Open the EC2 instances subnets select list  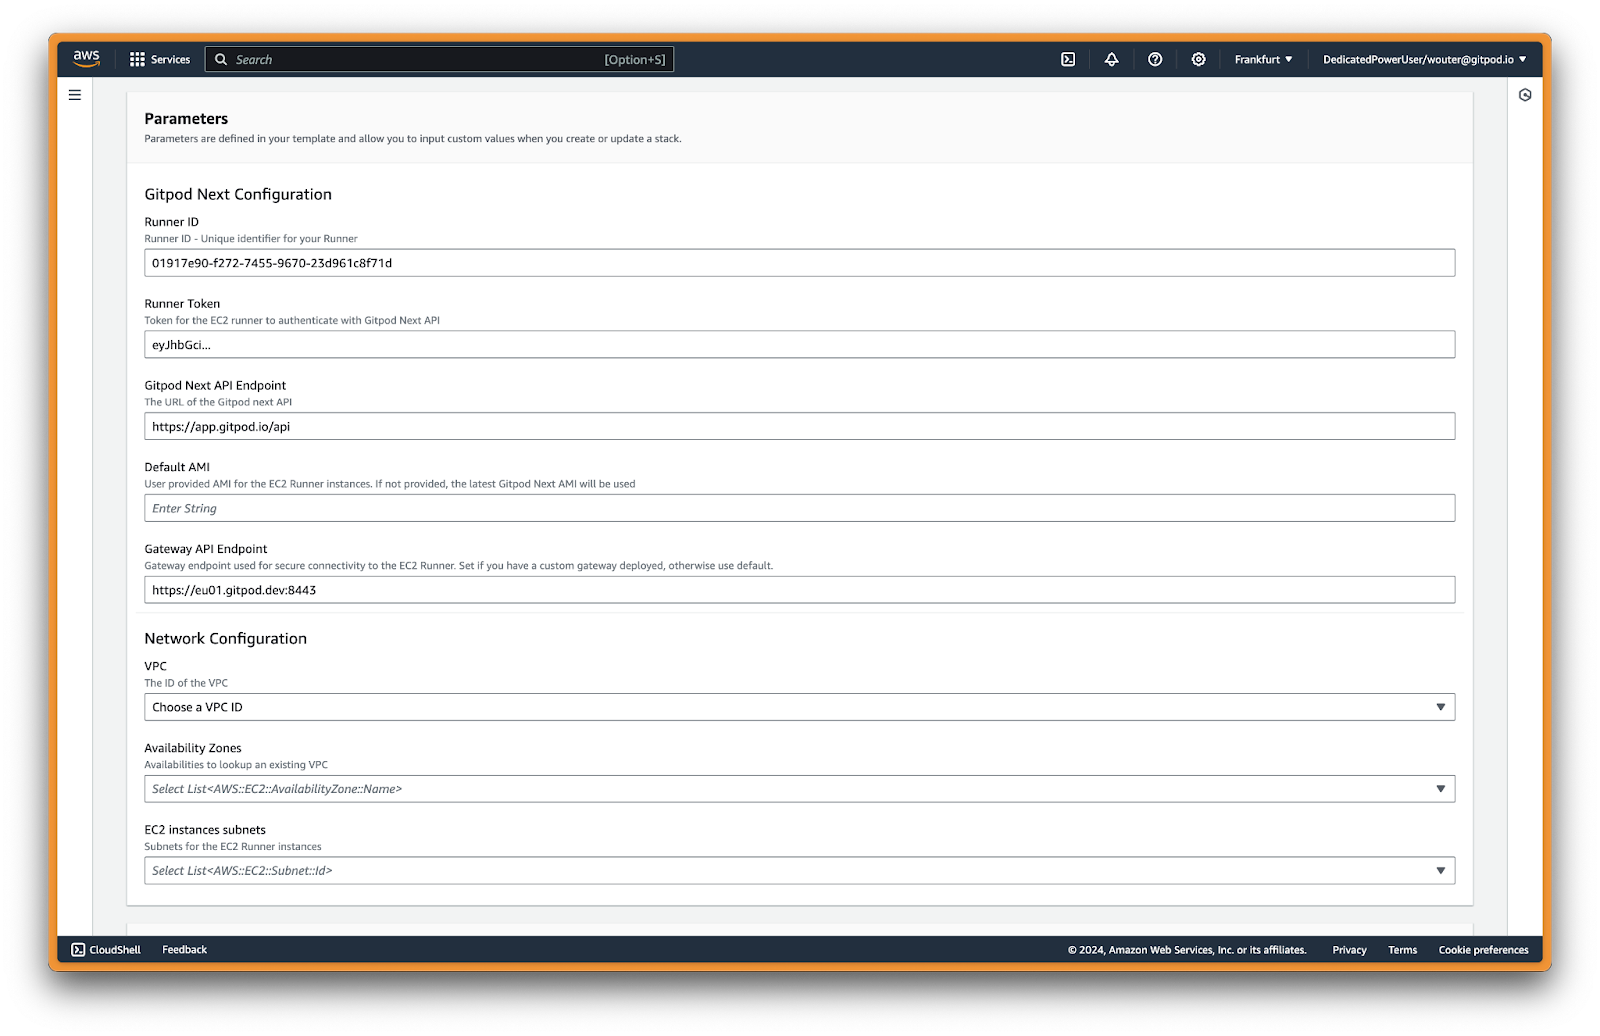(799, 871)
